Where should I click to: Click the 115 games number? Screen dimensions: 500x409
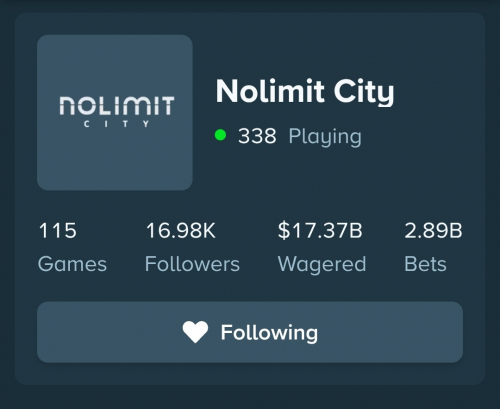coord(58,231)
